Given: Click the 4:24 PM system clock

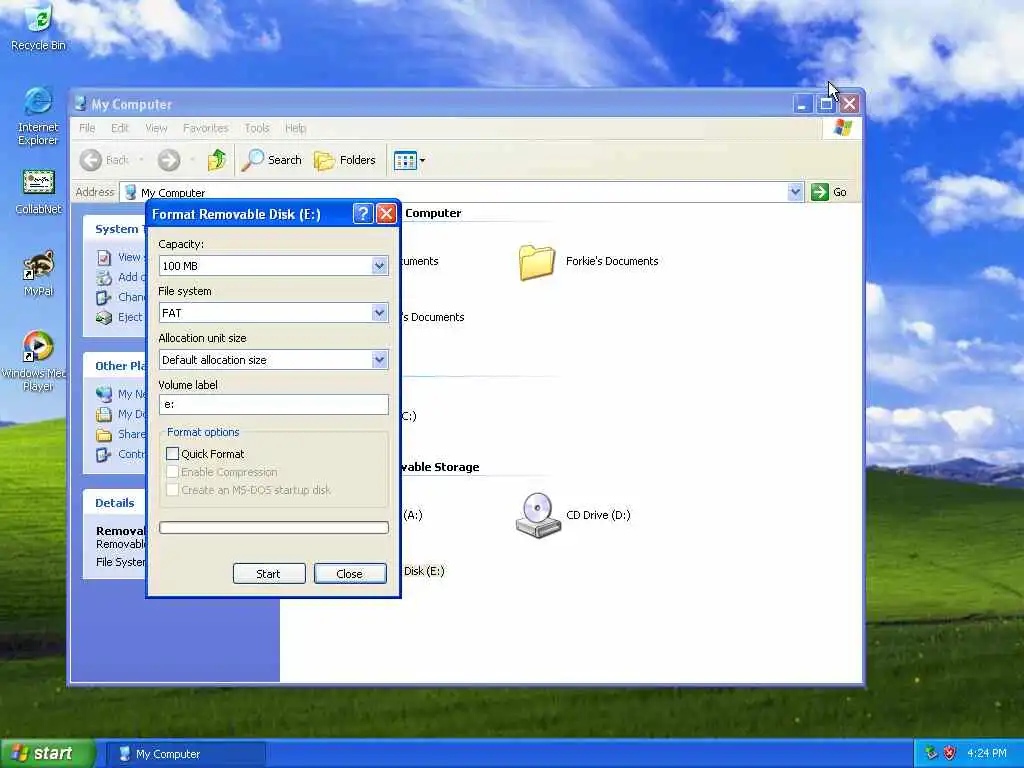Looking at the screenshot, I should click(986, 753).
